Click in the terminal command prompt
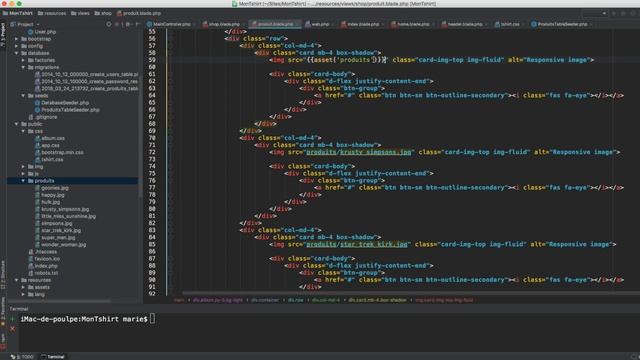 [153, 319]
